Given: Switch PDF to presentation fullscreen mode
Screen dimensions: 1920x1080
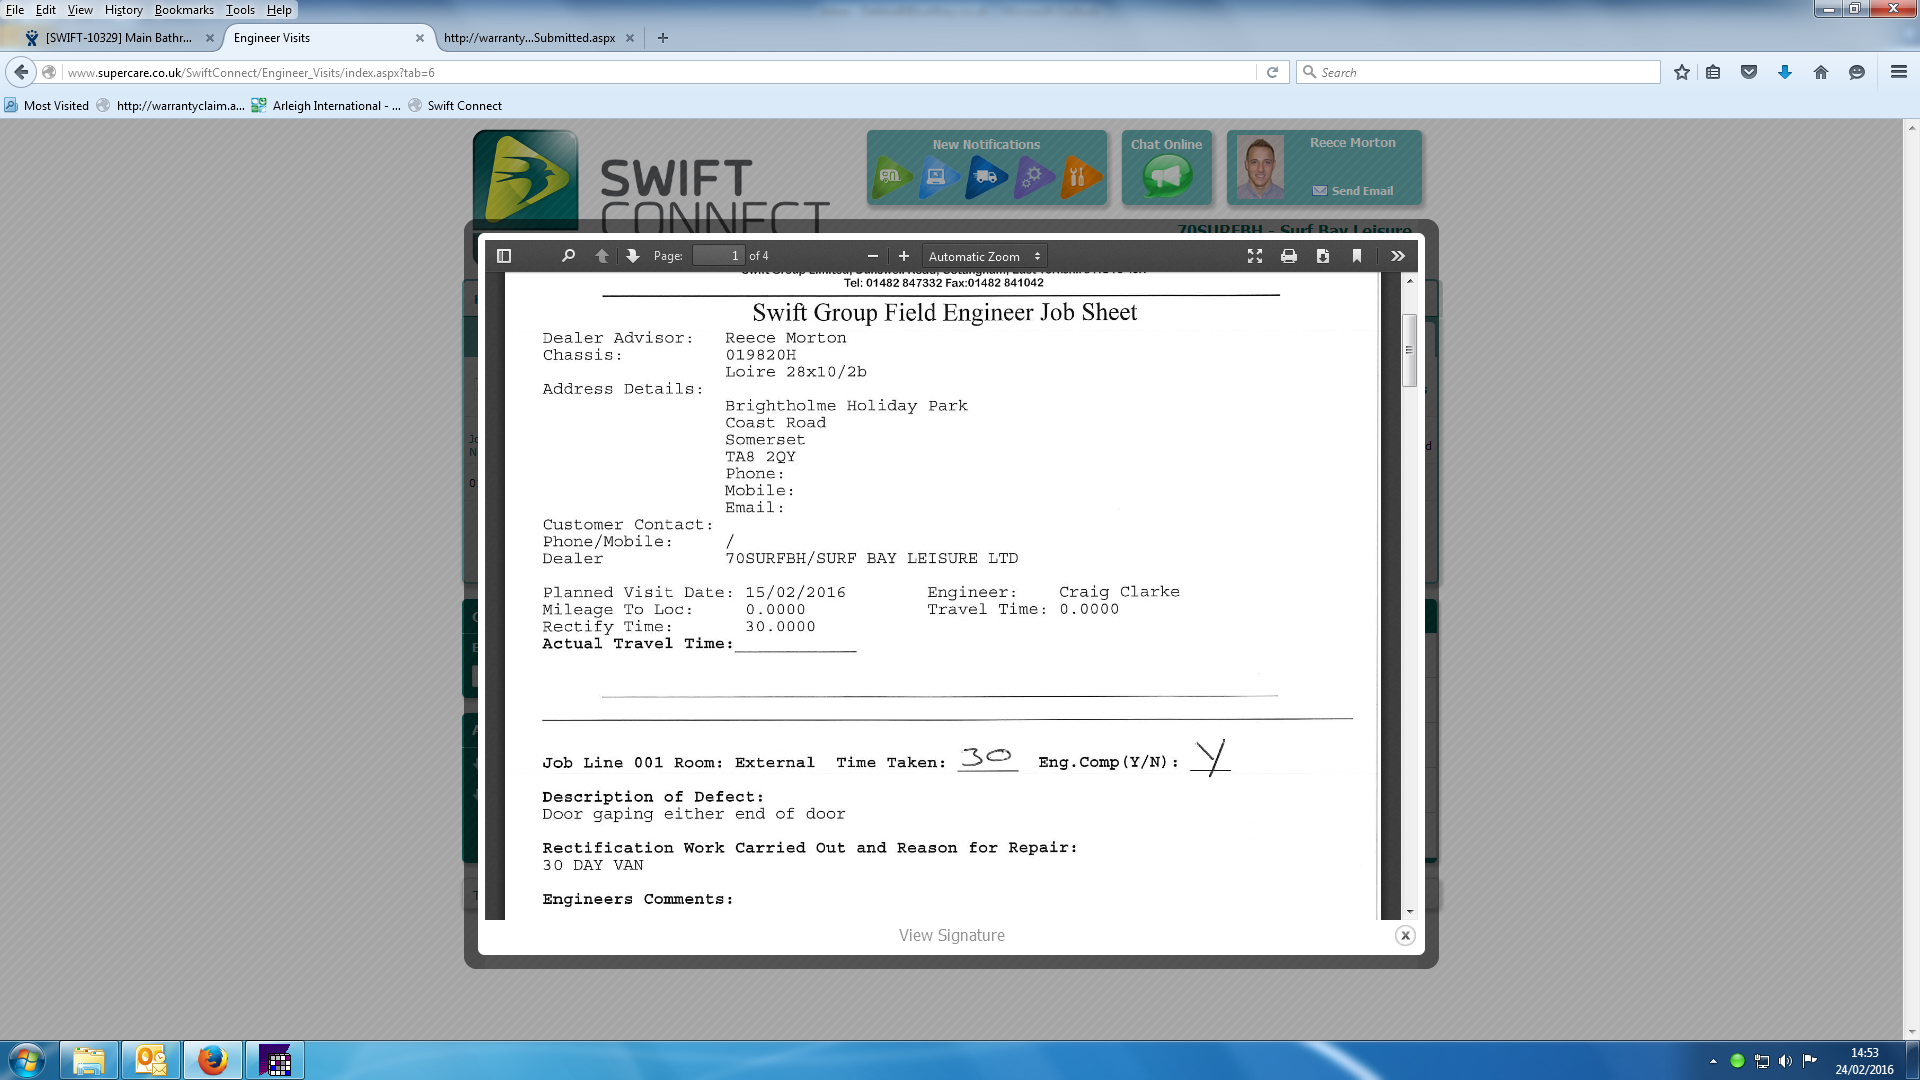Looking at the screenshot, I should point(1254,256).
